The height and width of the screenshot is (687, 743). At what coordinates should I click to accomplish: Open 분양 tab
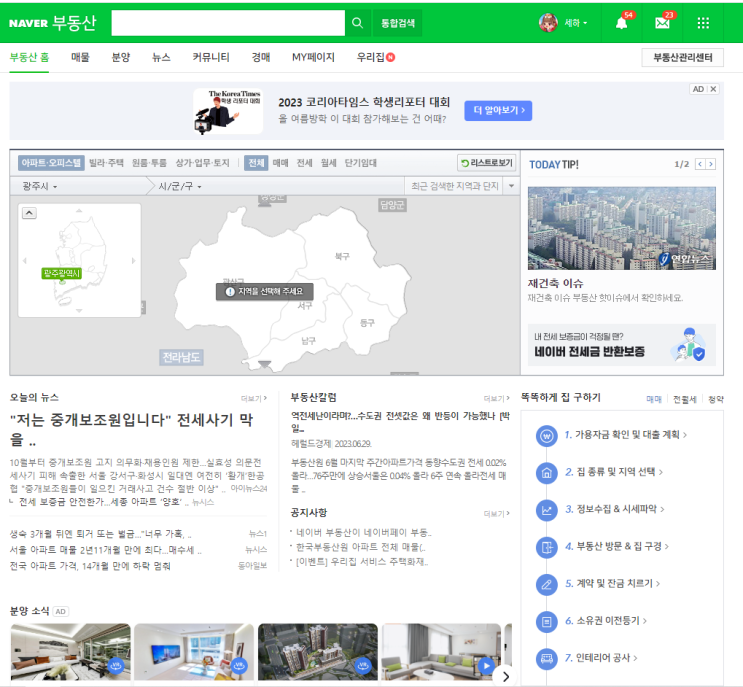click(121, 57)
